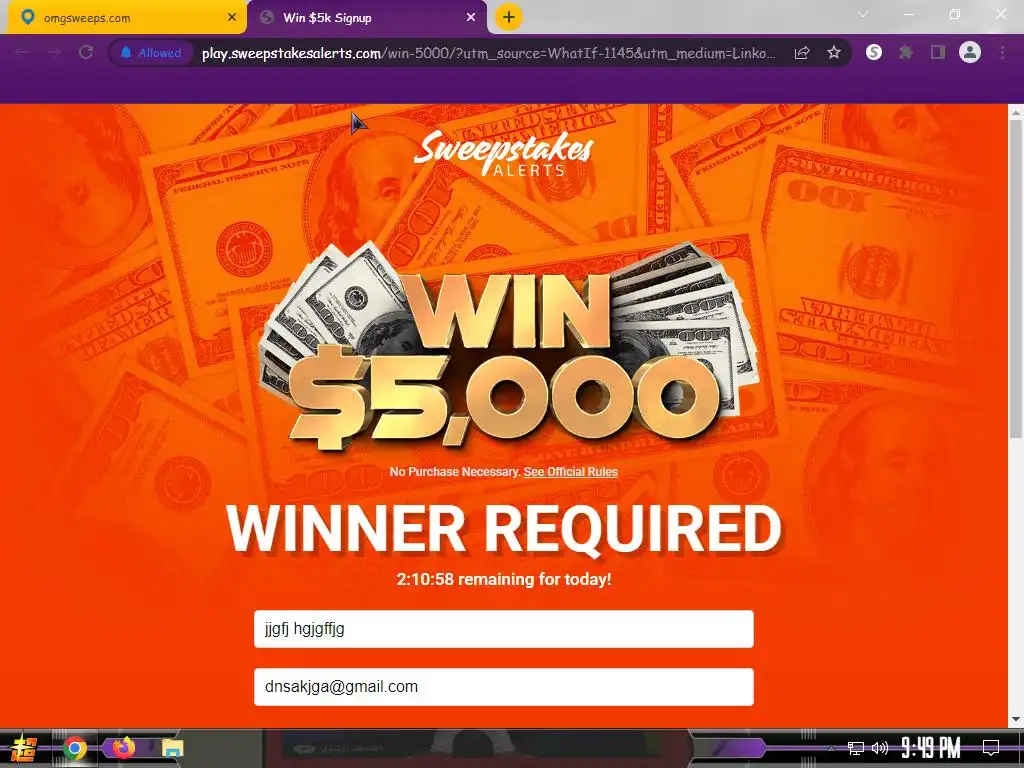Open the user profile avatar icon
The image size is (1024, 768).
click(x=970, y=52)
